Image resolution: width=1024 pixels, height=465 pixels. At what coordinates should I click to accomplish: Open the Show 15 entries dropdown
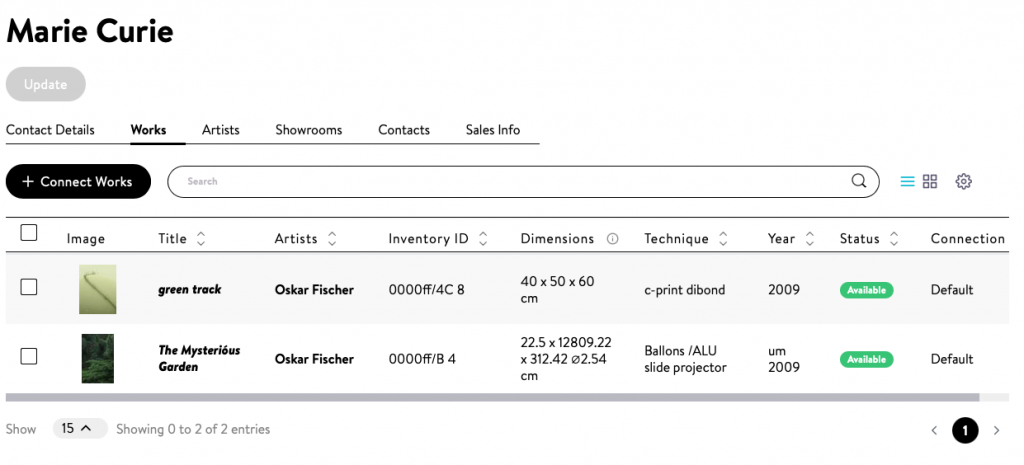coord(79,429)
